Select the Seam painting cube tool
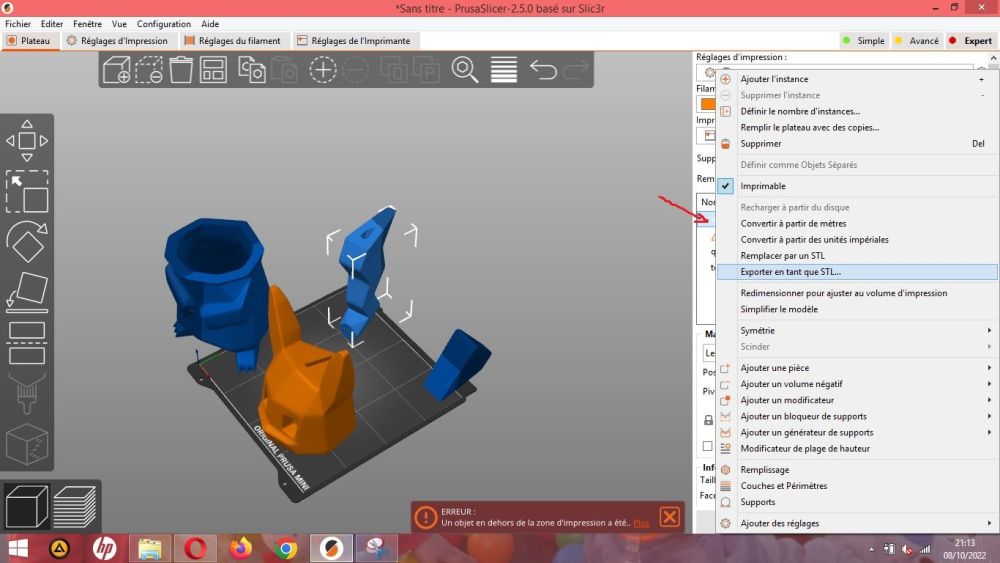The height and width of the screenshot is (563, 1000). (x=27, y=444)
